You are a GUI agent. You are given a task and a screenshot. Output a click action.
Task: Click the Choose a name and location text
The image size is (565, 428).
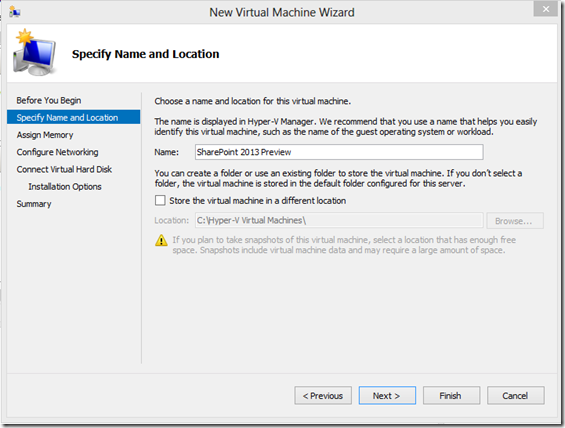pyautogui.click(x=253, y=101)
